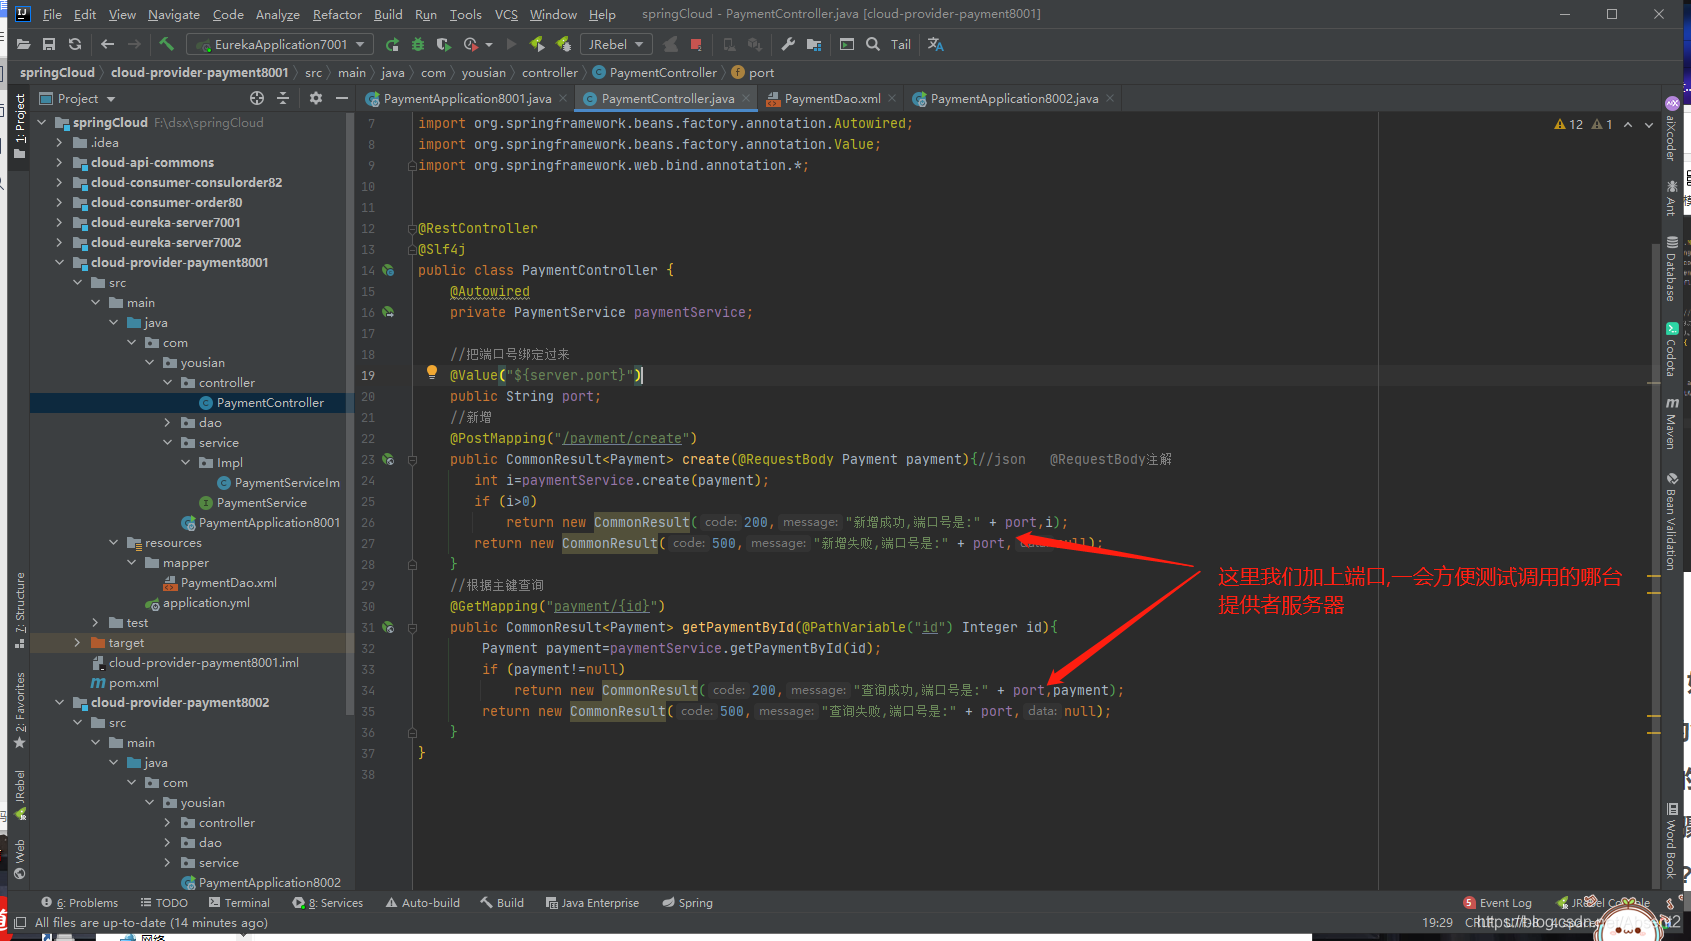
Task: Open the Maven side panel
Action: 1672,423
